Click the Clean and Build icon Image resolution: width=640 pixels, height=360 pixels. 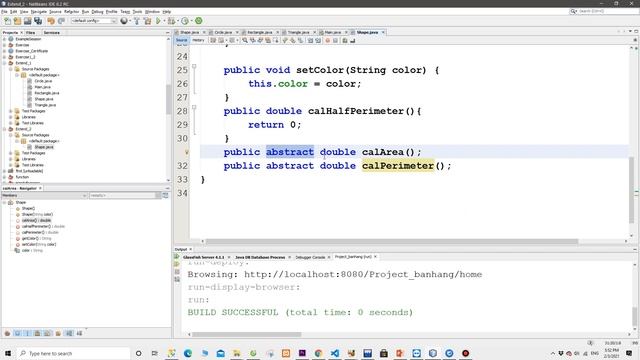(147, 21)
